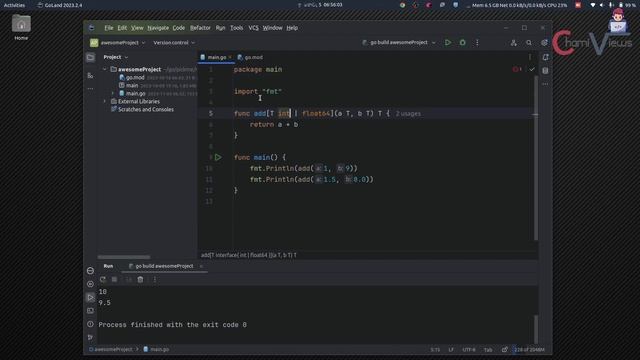The image size is (640, 360).
Task: Open the File menu
Action: click(109, 28)
